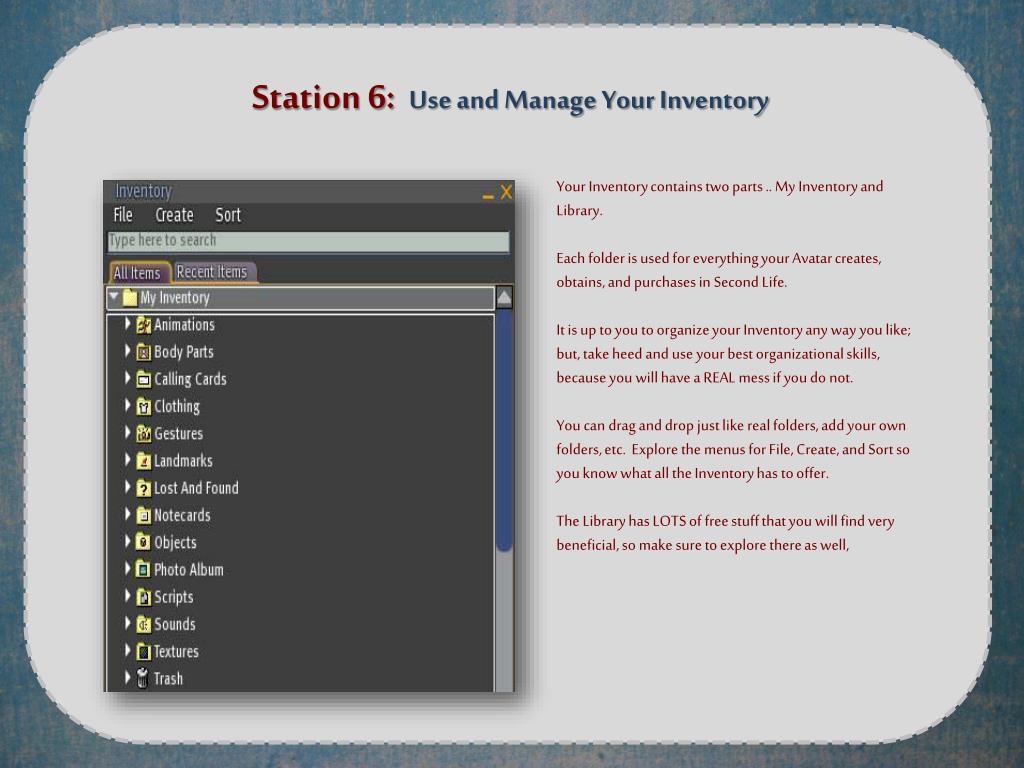Screen dimensions: 1024x768
Task: Select the 'Sounds' label
Action: coord(174,625)
